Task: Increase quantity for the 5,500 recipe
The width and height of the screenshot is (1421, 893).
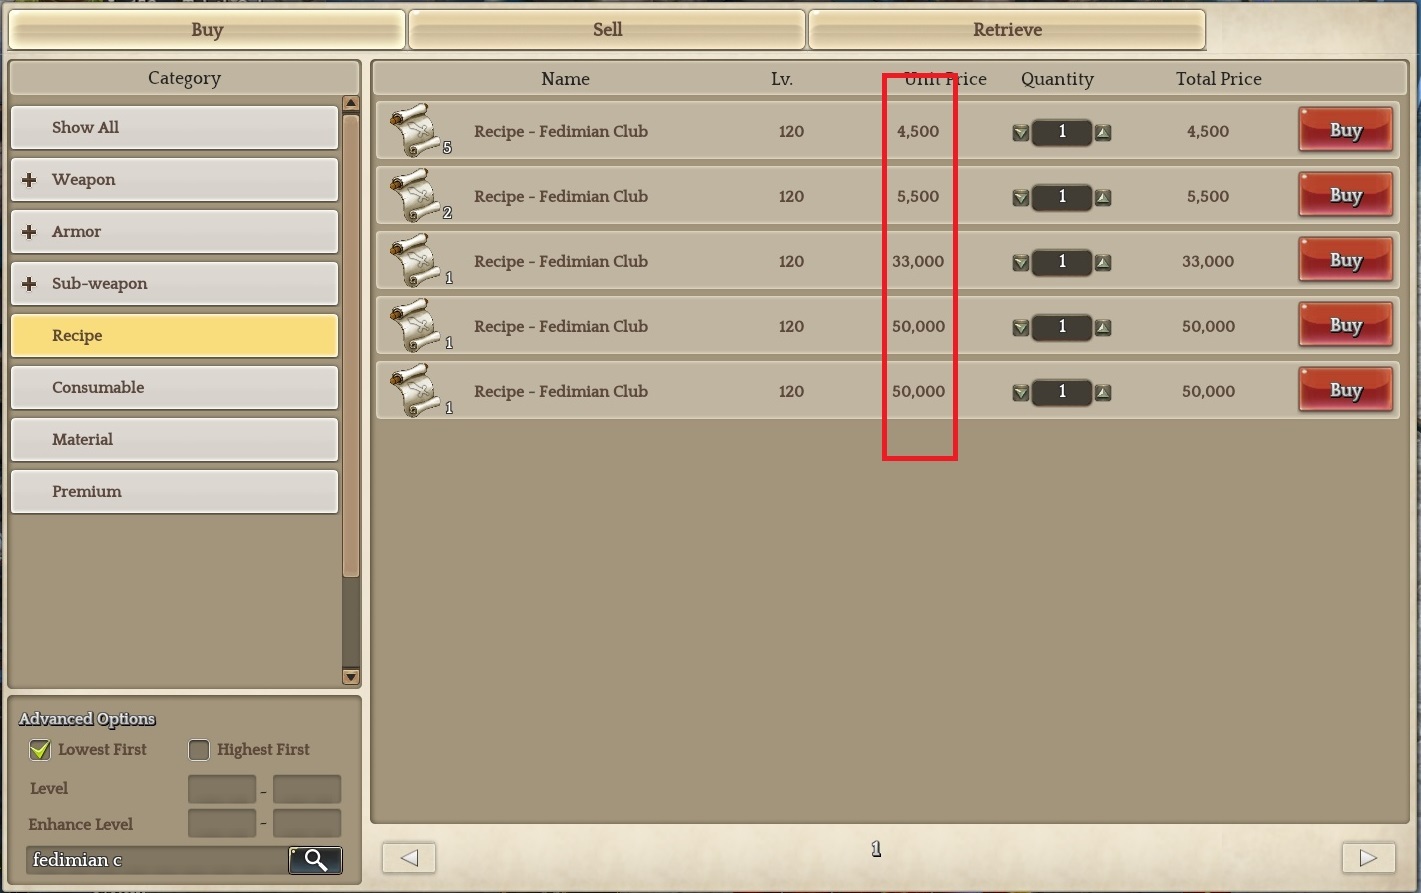Action: [1103, 197]
